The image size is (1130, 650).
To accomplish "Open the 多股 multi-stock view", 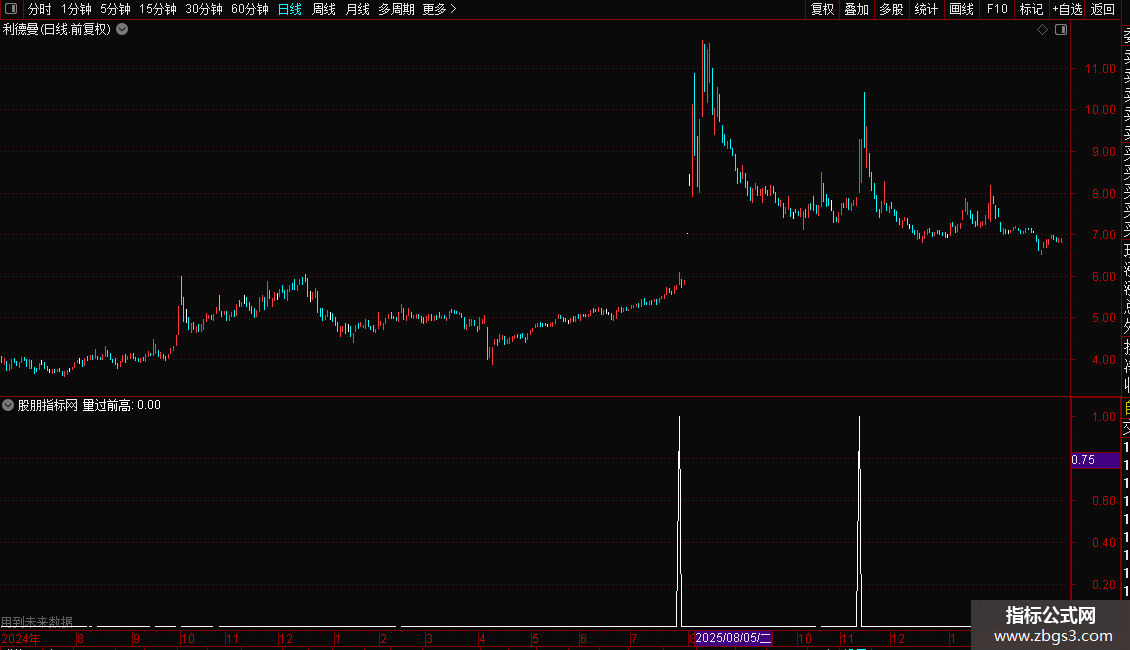I will (x=891, y=9).
